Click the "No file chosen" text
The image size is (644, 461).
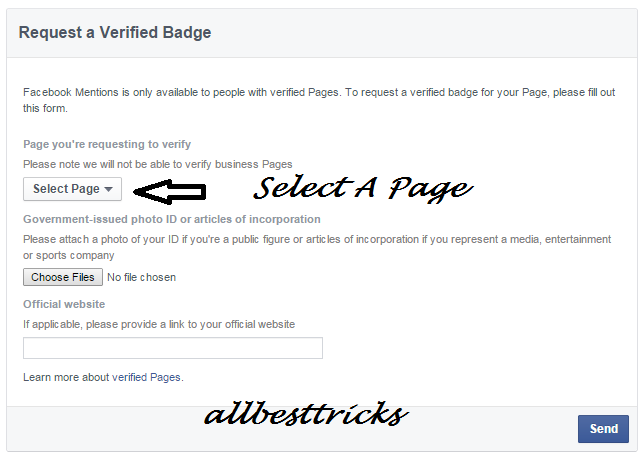[141, 277]
